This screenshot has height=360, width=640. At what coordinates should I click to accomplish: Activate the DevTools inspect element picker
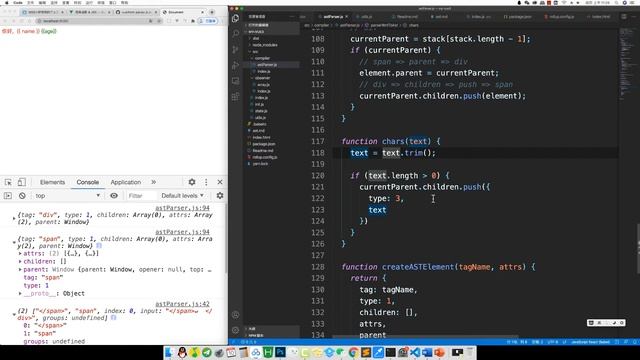click(x=8, y=182)
